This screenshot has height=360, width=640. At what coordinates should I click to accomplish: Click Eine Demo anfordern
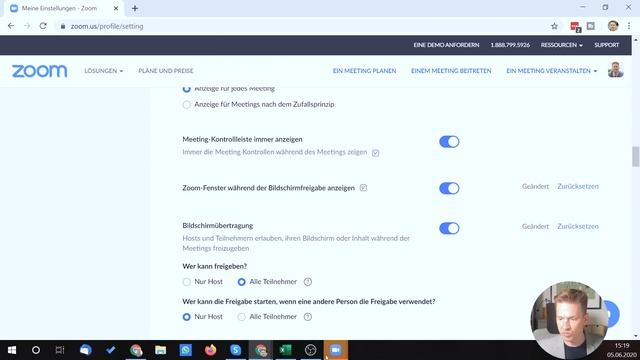point(446,45)
